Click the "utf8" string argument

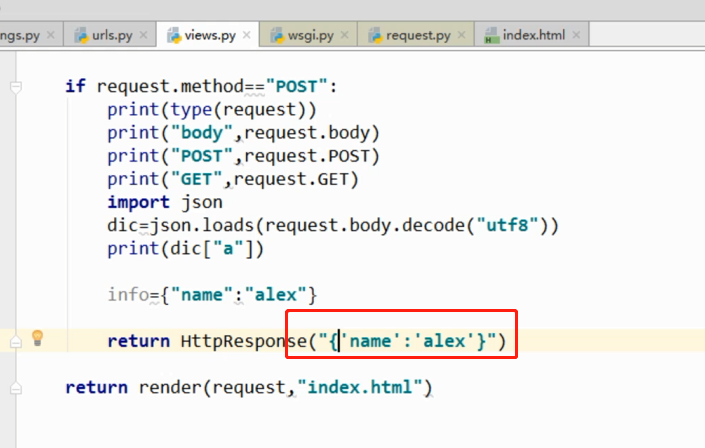[508, 225]
